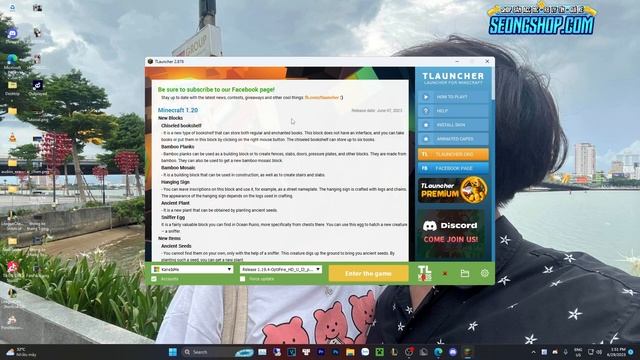Open Discord icon in taskbar
The height and width of the screenshot is (360, 640).
(453, 352)
